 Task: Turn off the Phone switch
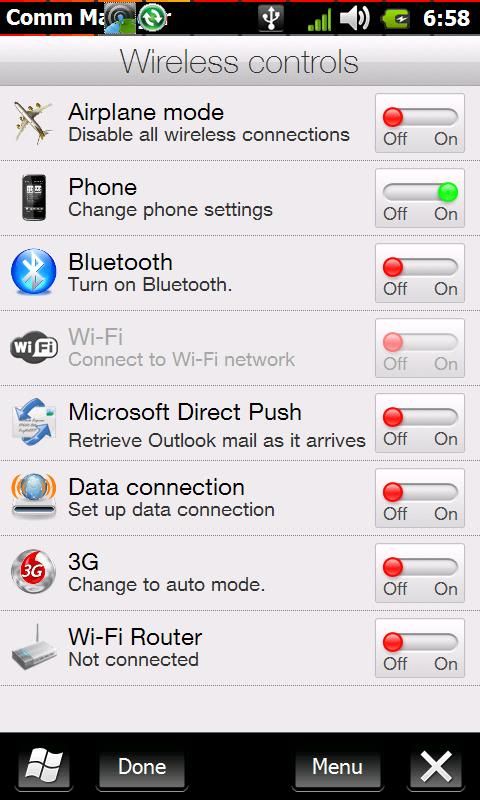420,198
